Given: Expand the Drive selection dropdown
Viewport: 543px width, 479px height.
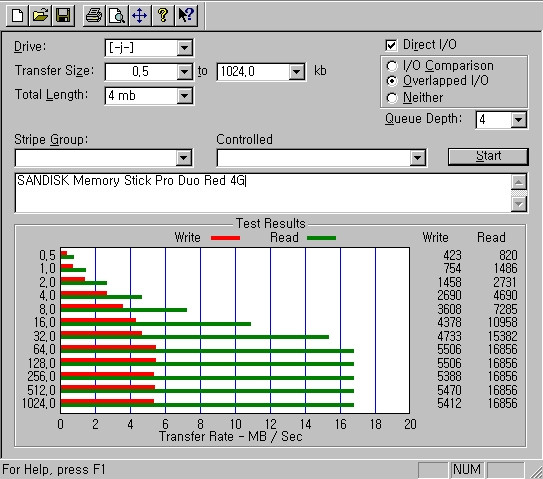Looking at the screenshot, I should [185, 48].
